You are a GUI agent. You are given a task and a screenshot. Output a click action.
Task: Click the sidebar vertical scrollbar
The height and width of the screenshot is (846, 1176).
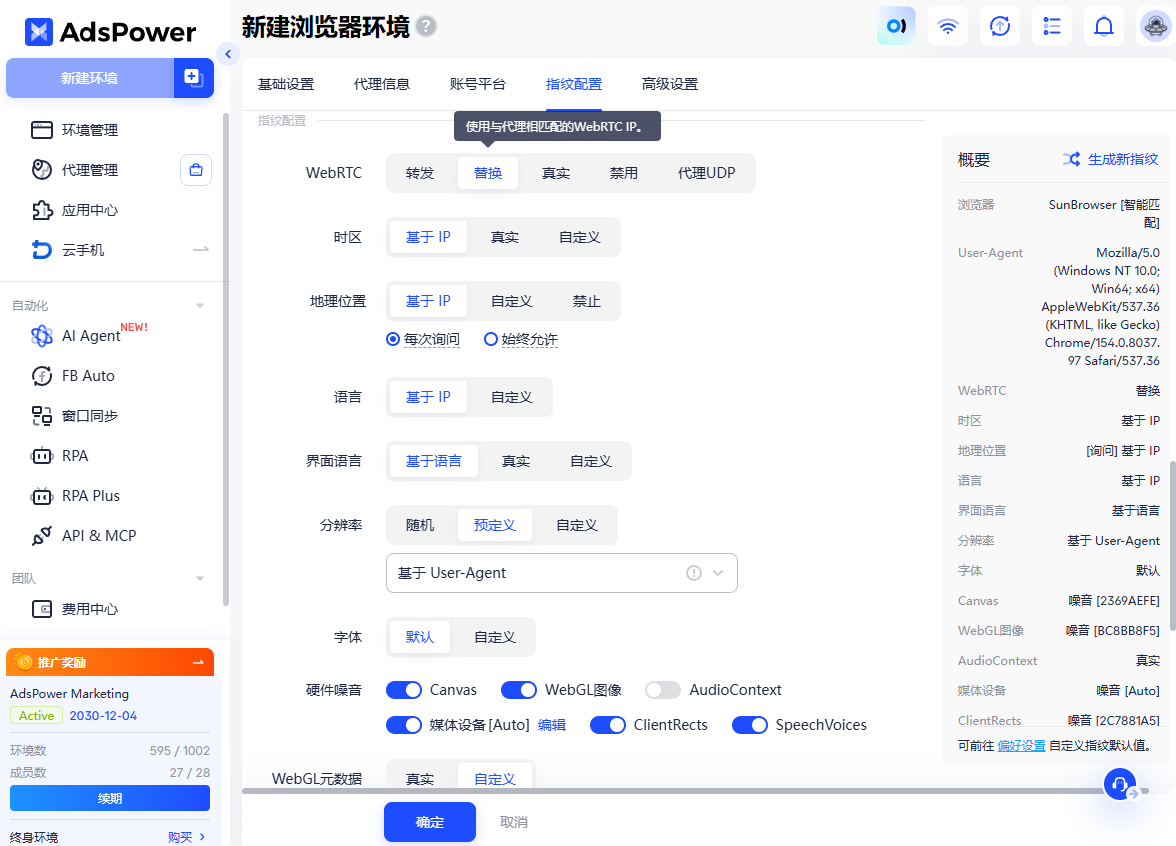coord(226,359)
